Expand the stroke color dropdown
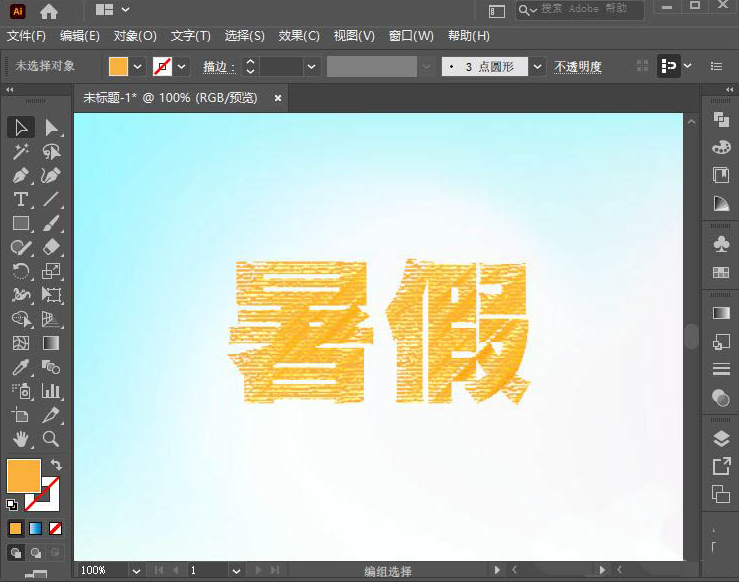 tap(181, 66)
